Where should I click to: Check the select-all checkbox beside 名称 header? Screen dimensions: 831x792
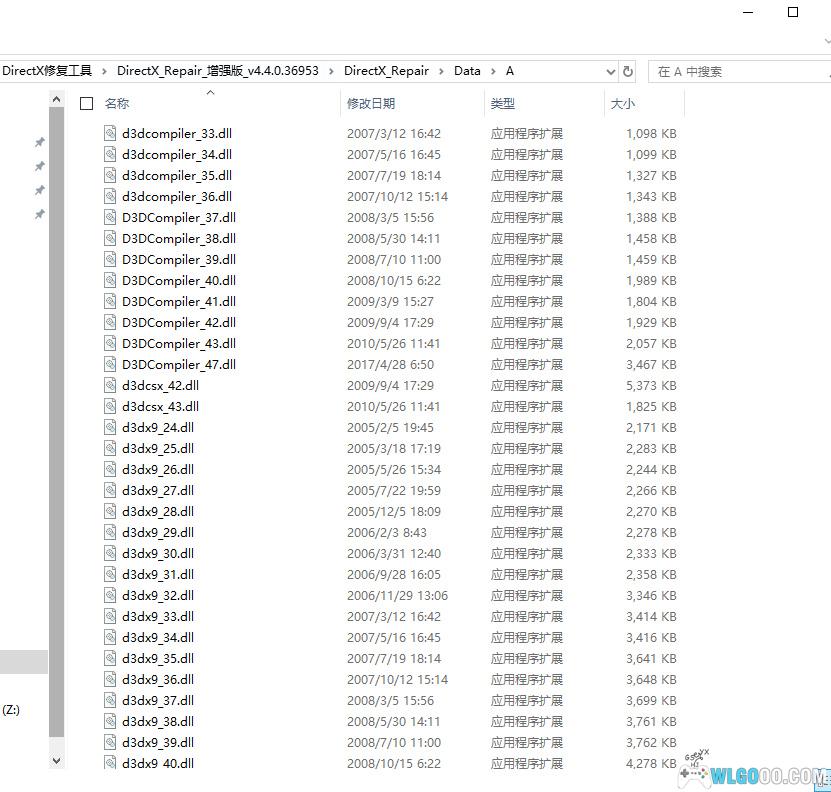(x=86, y=103)
